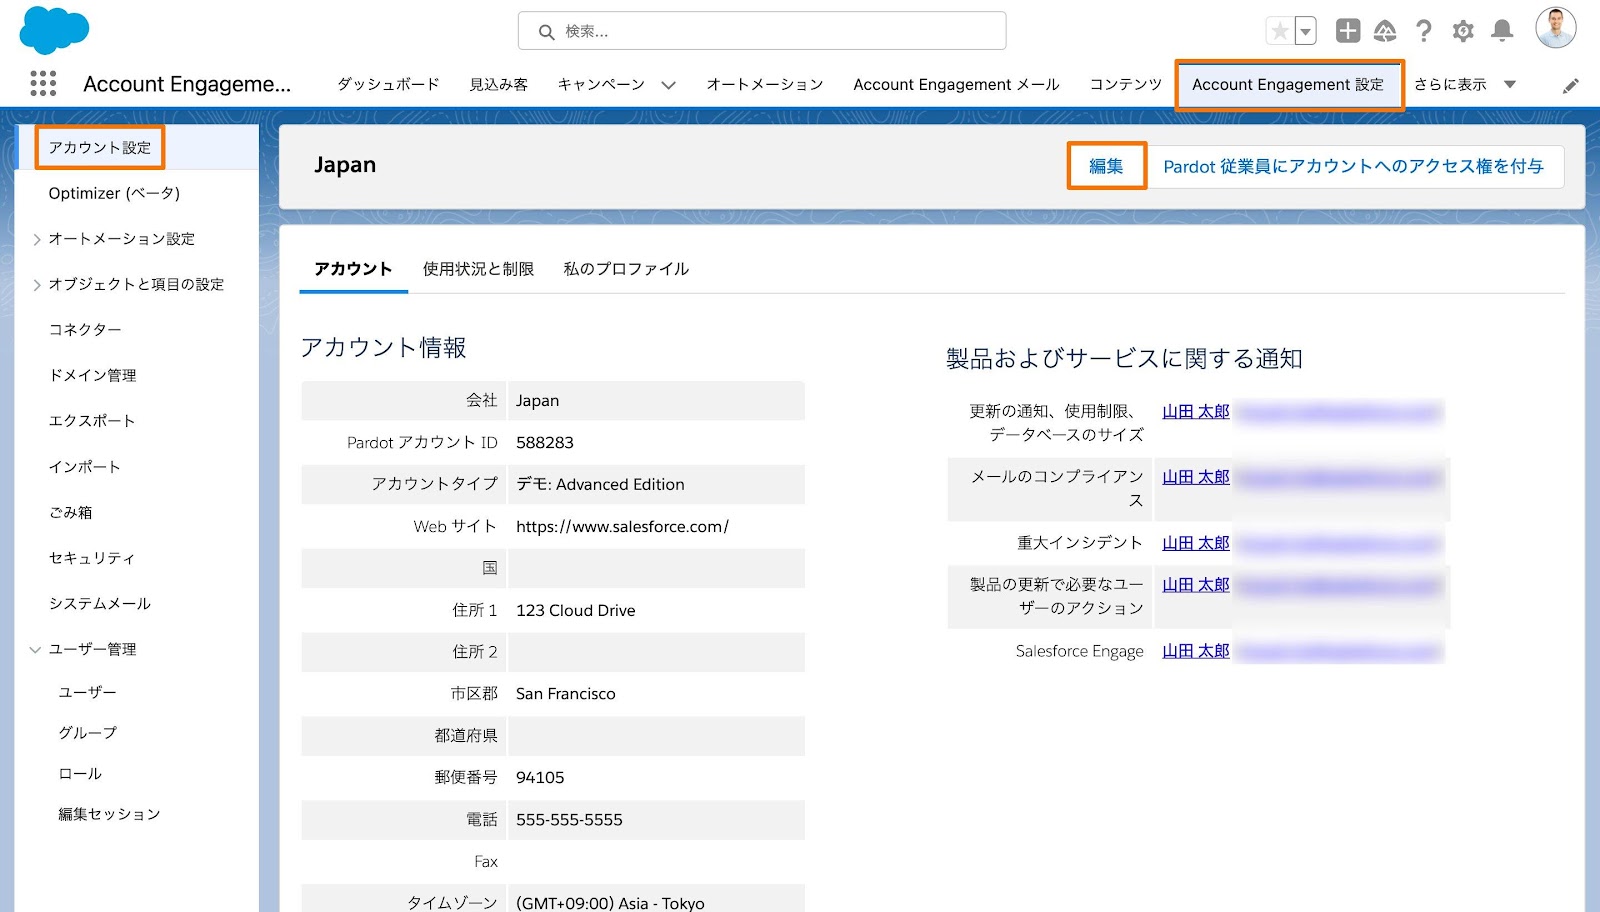Open the user profile avatar
The height and width of the screenshot is (912, 1600).
coord(1556,28)
